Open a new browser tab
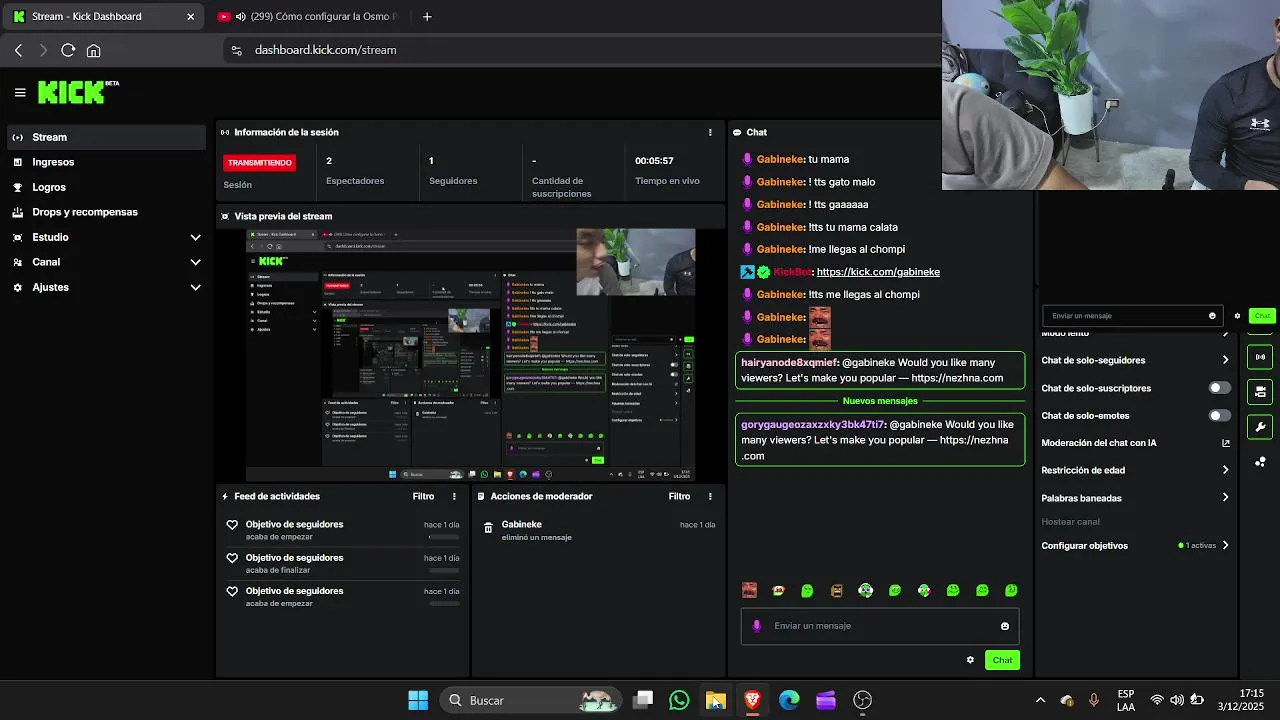Image resolution: width=1280 pixels, height=720 pixels. pyautogui.click(x=427, y=16)
